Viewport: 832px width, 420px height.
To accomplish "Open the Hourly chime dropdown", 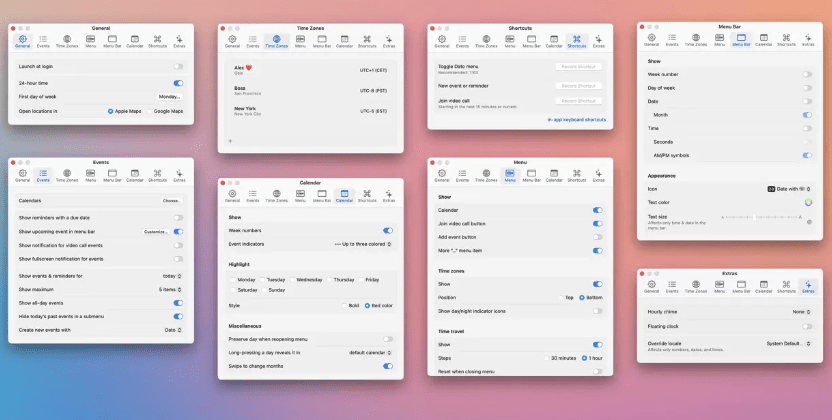I will tap(799, 311).
